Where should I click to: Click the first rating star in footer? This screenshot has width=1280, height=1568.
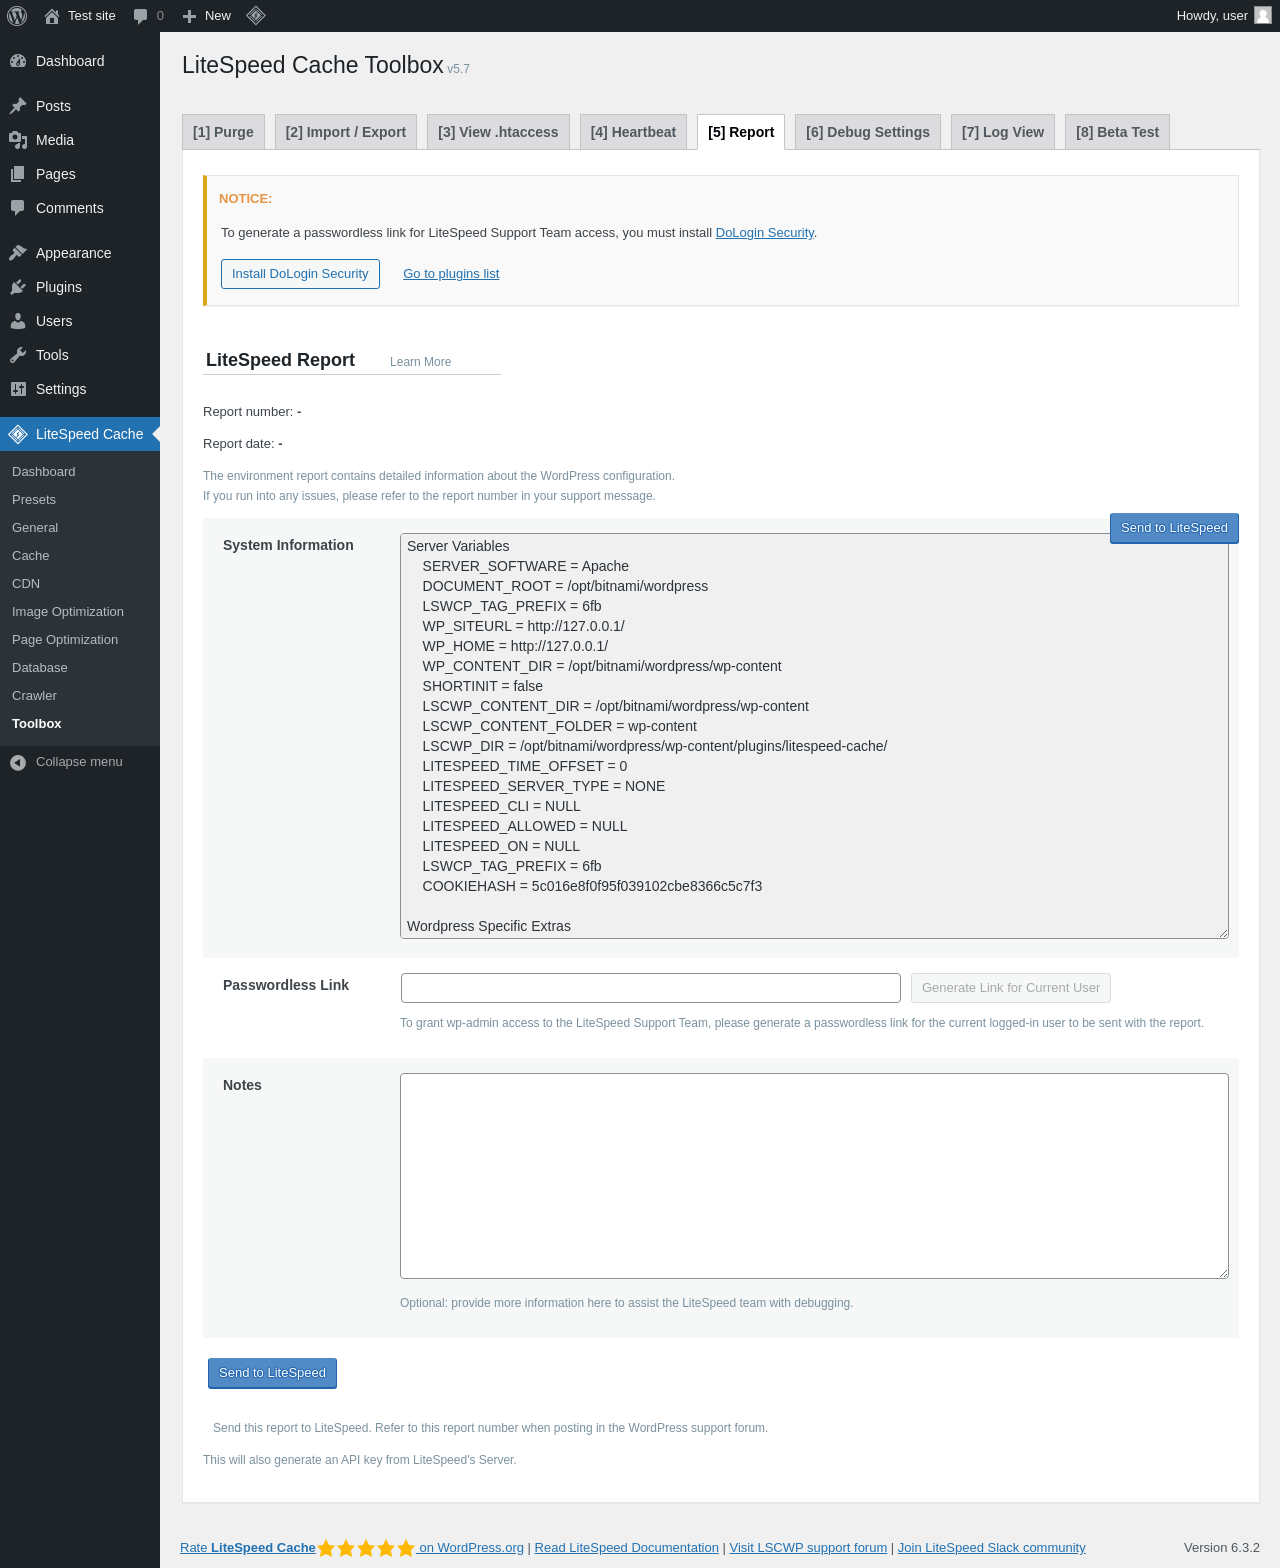[326, 1548]
